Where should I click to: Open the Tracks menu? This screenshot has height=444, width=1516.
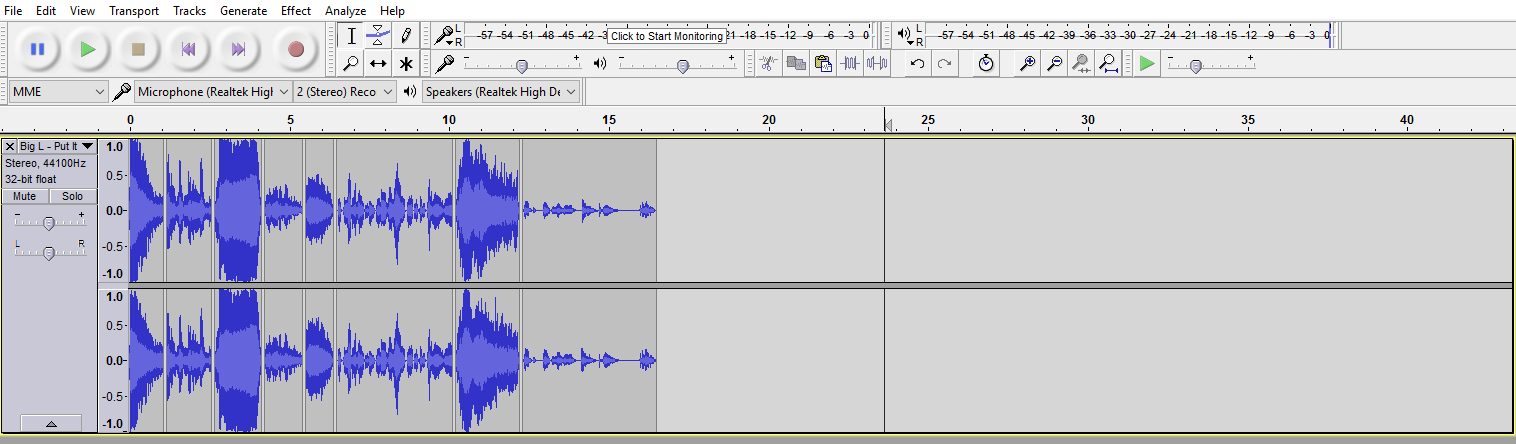click(189, 11)
